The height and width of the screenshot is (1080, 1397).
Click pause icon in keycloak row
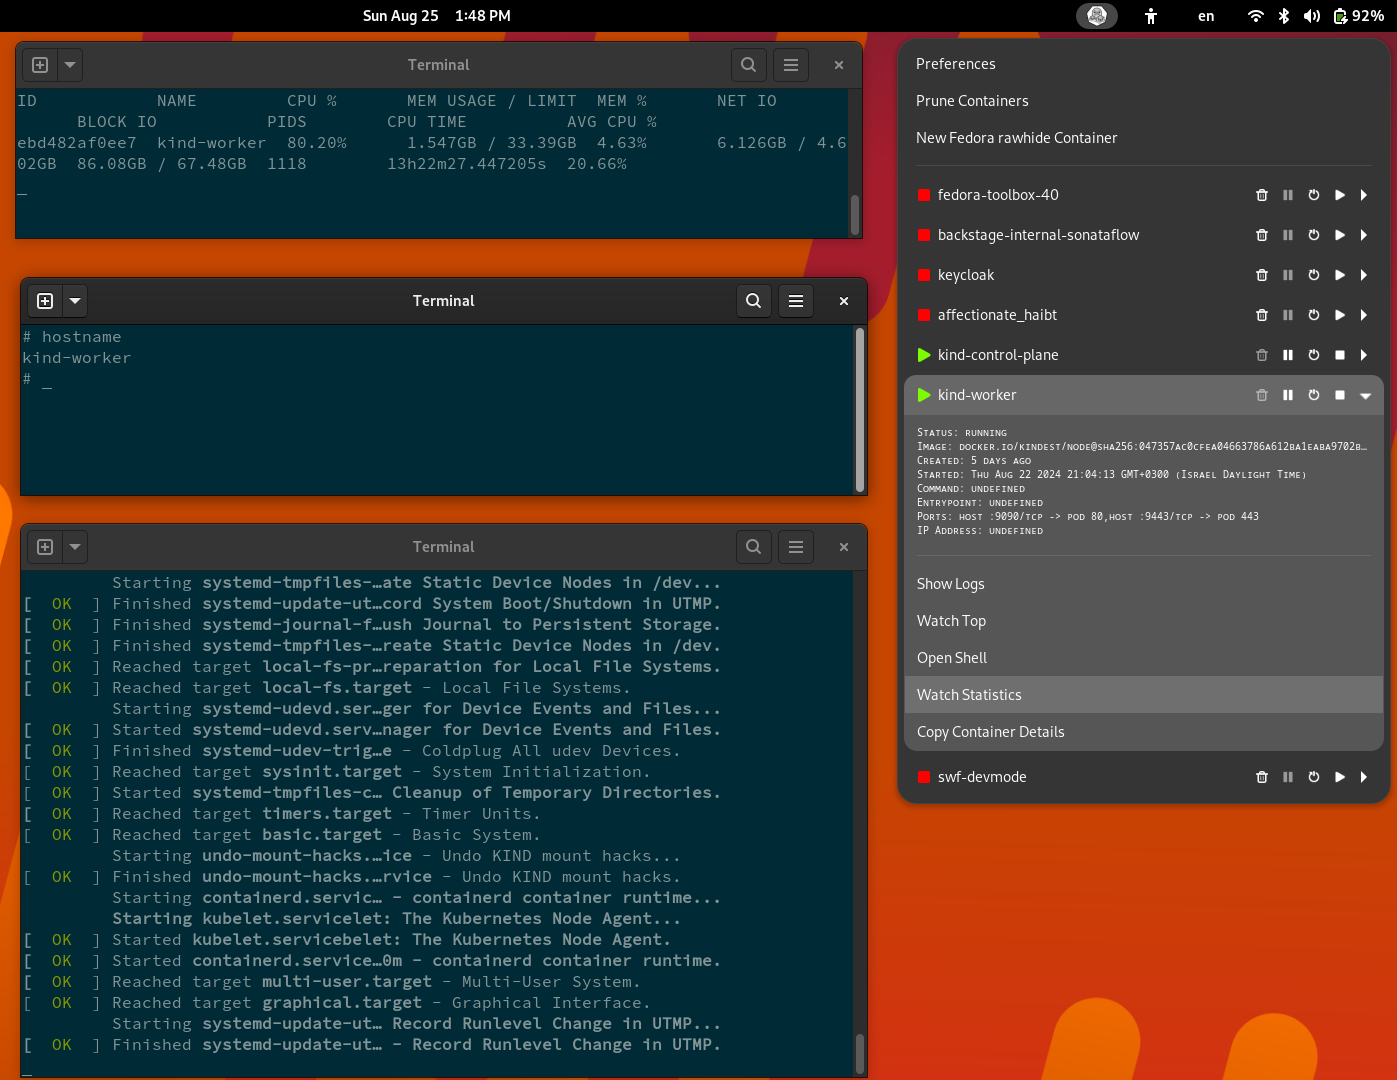tap(1288, 275)
